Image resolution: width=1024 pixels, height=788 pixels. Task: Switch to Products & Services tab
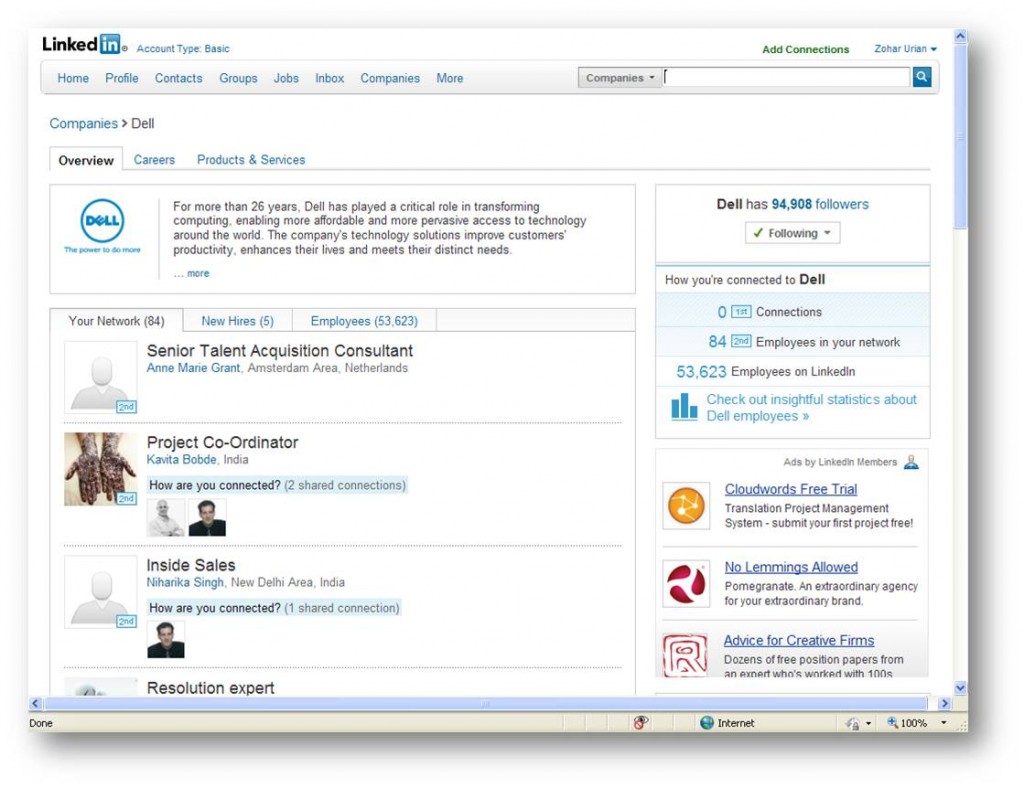pos(251,160)
